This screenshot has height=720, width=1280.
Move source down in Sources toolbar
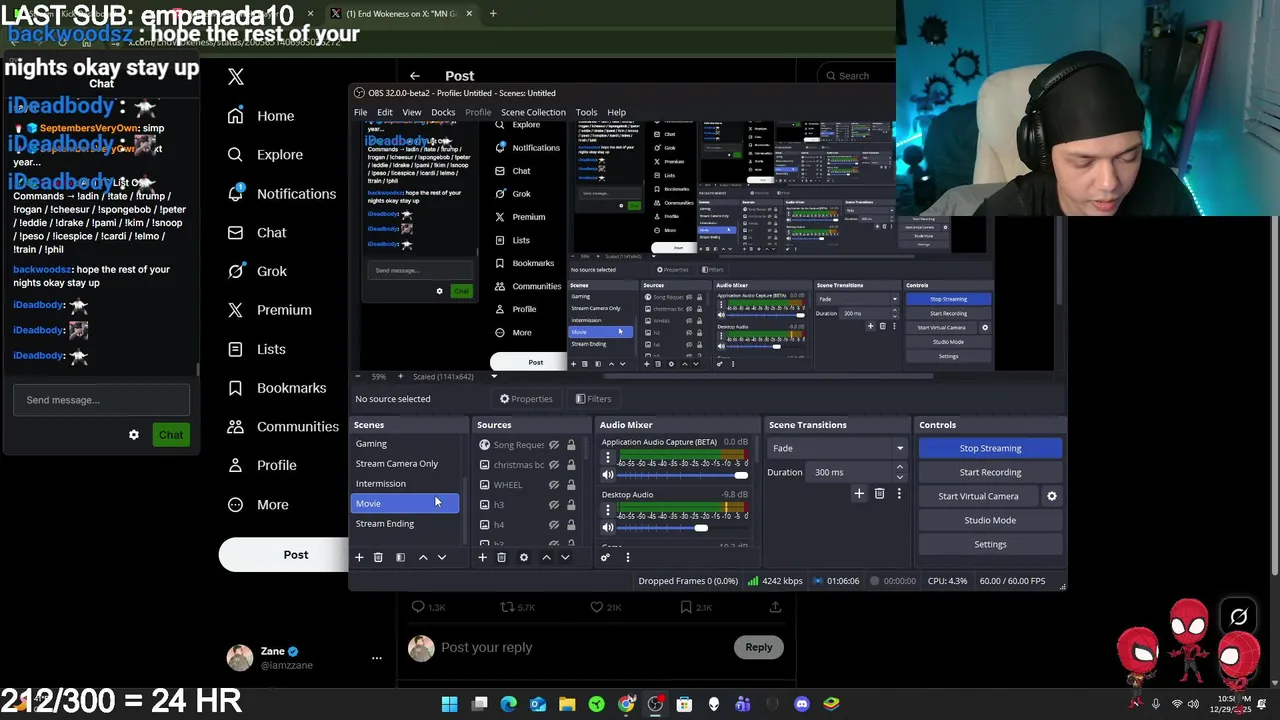point(565,557)
